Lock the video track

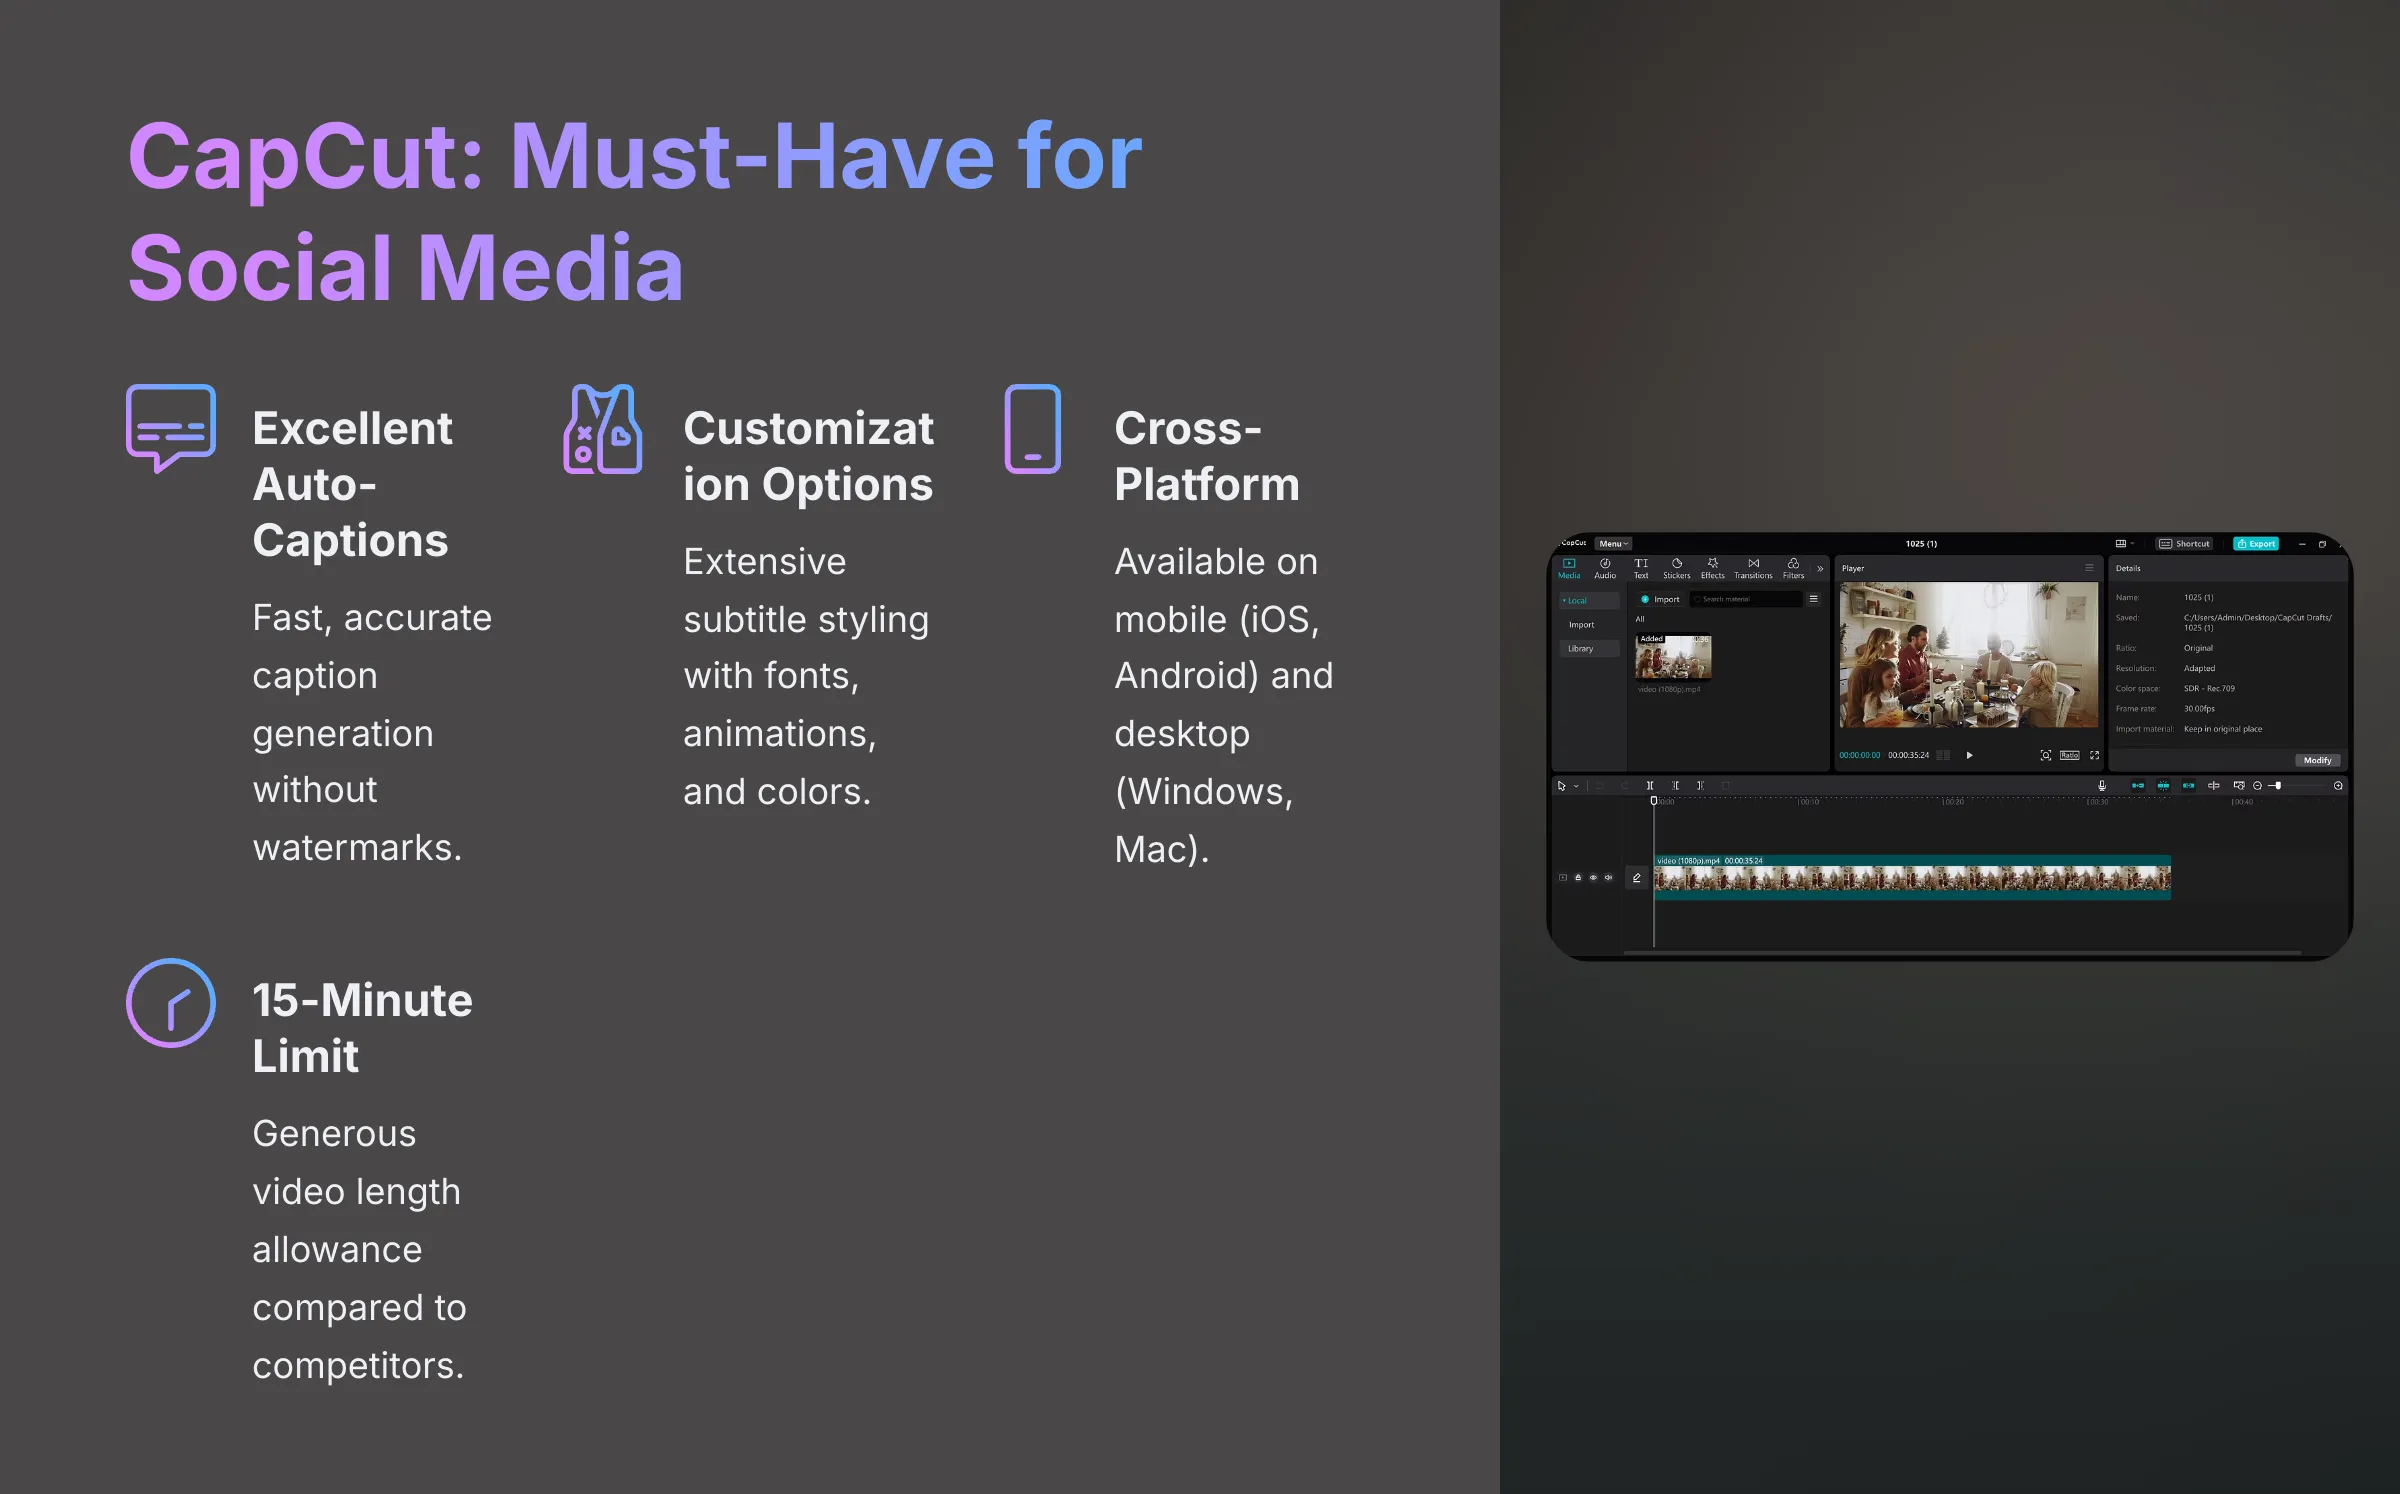click(1578, 878)
